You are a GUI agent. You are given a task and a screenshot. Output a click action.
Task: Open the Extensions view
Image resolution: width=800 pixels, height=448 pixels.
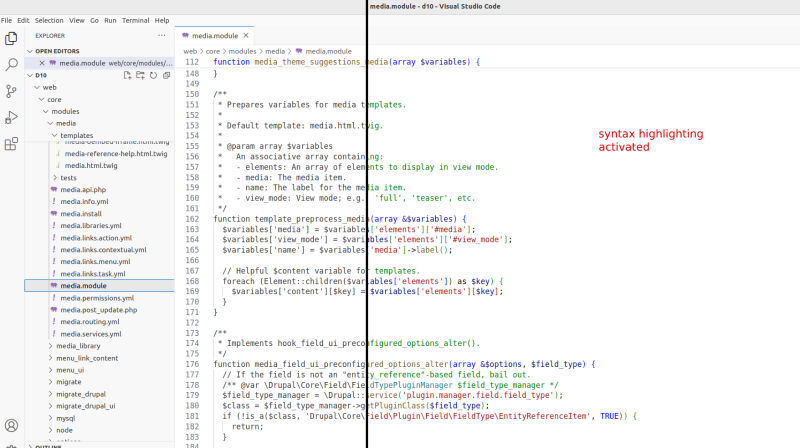coord(11,144)
